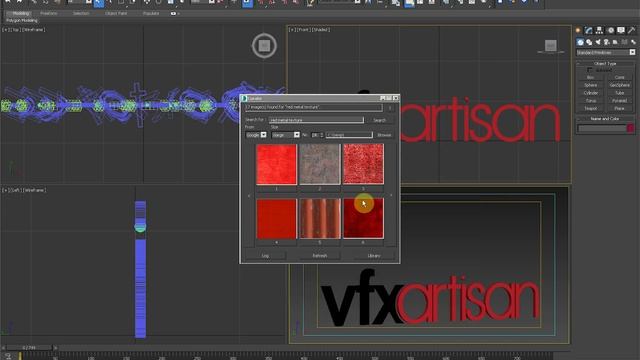This screenshot has width=640, height=360.
Task: Collapse the Object Type rollout
Action: (605, 64)
